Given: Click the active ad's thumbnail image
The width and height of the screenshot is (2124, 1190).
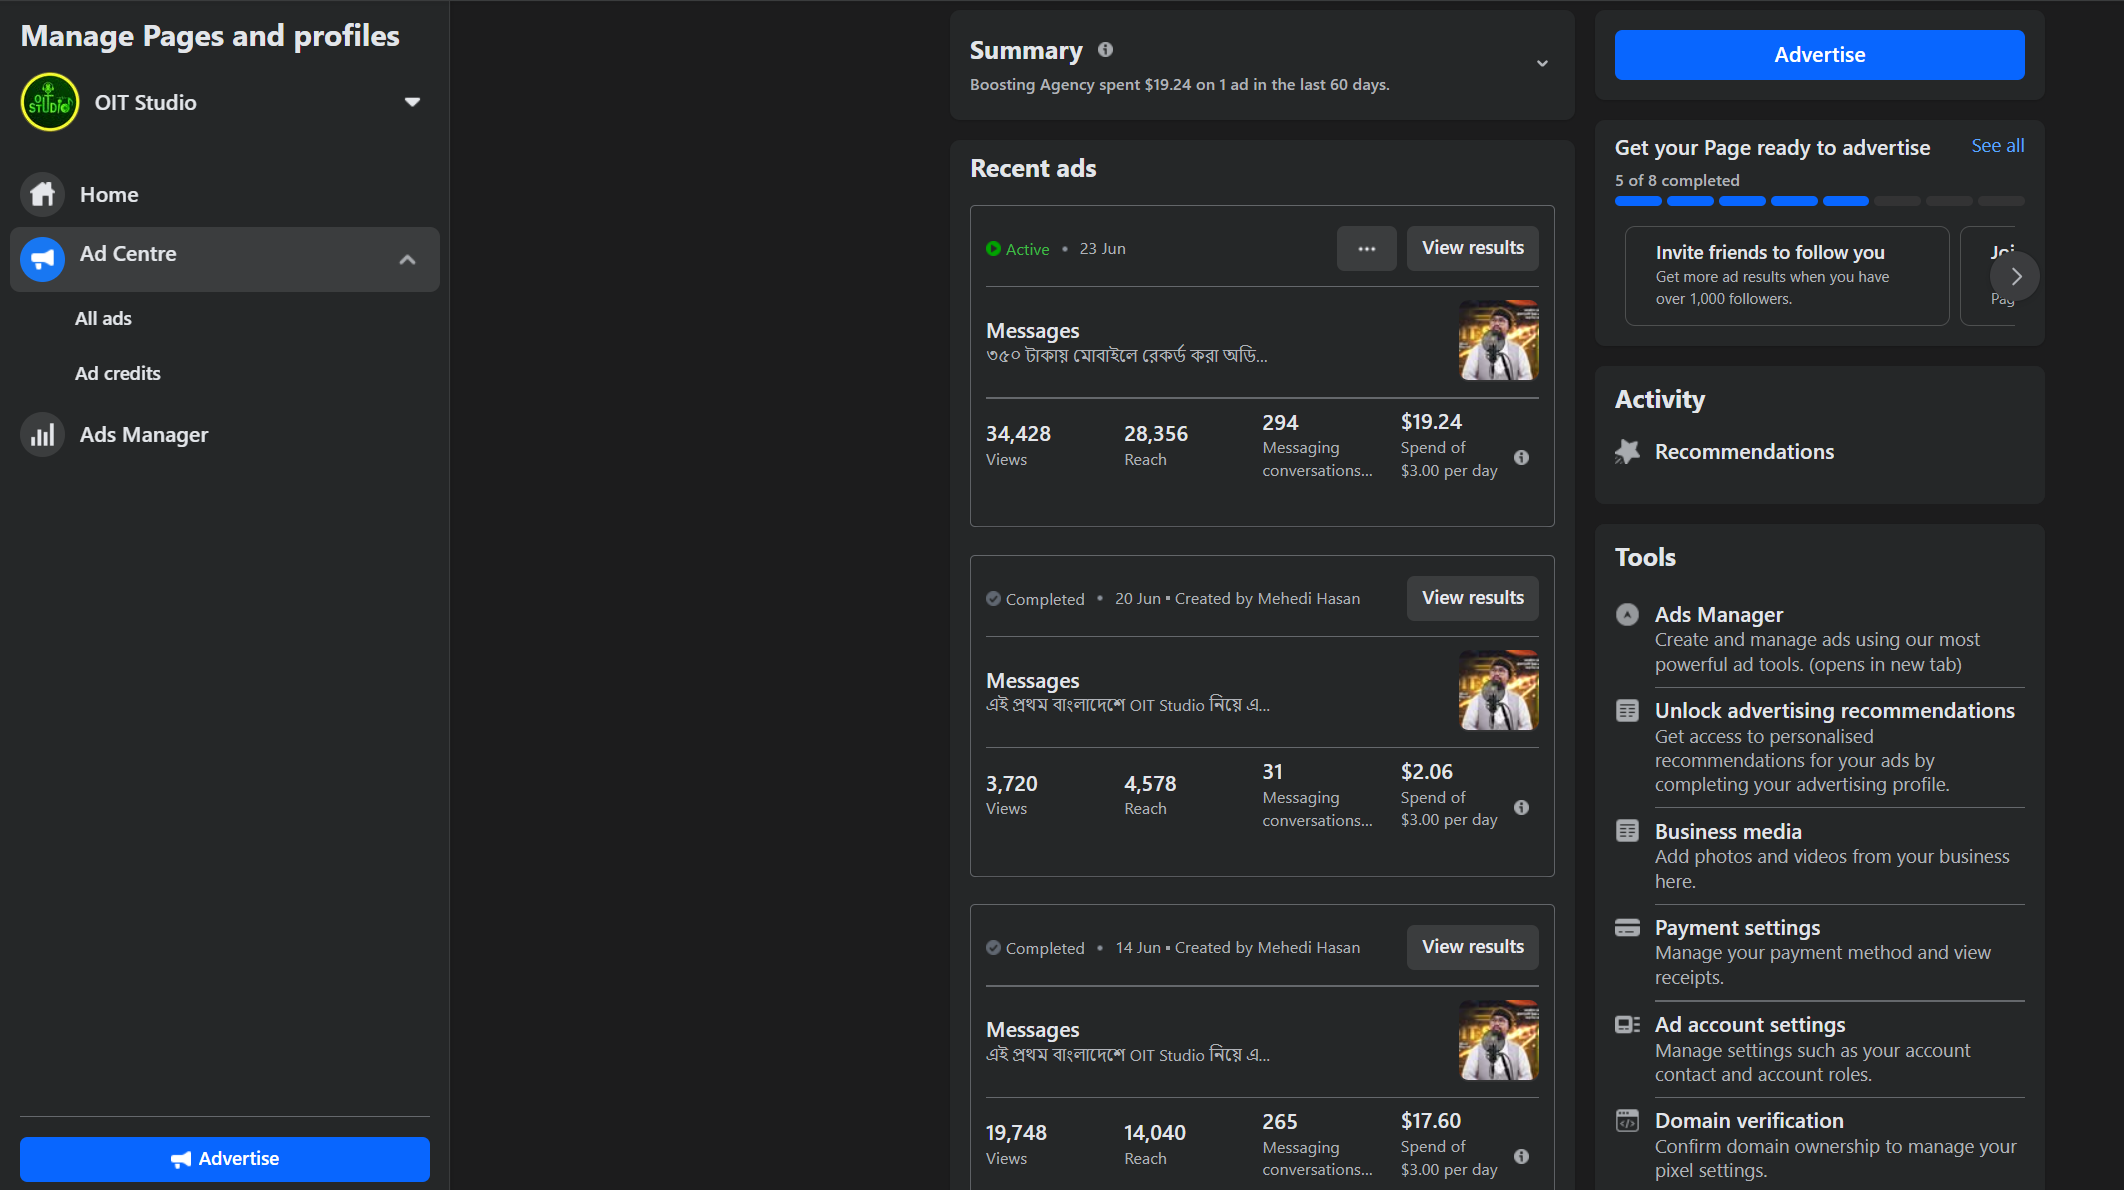Looking at the screenshot, I should 1498,340.
